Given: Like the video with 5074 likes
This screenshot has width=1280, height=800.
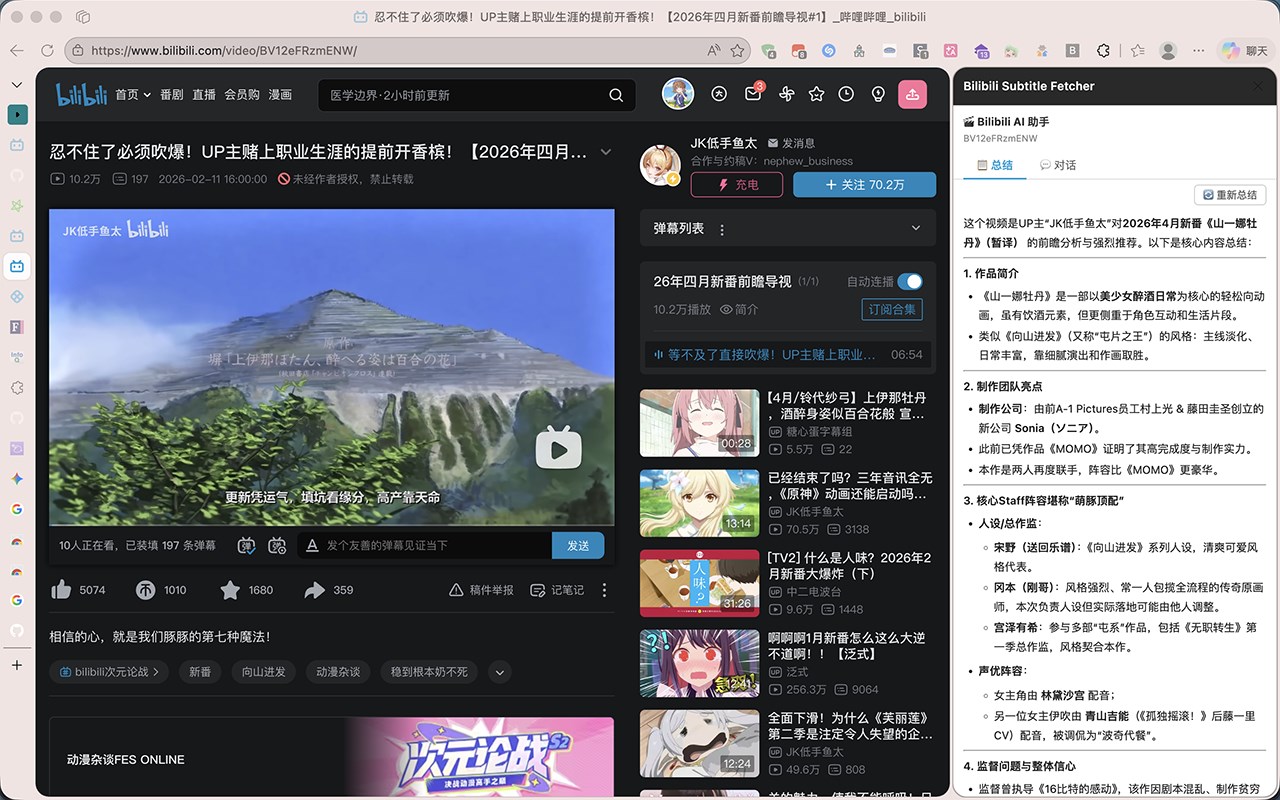Looking at the screenshot, I should [x=61, y=590].
